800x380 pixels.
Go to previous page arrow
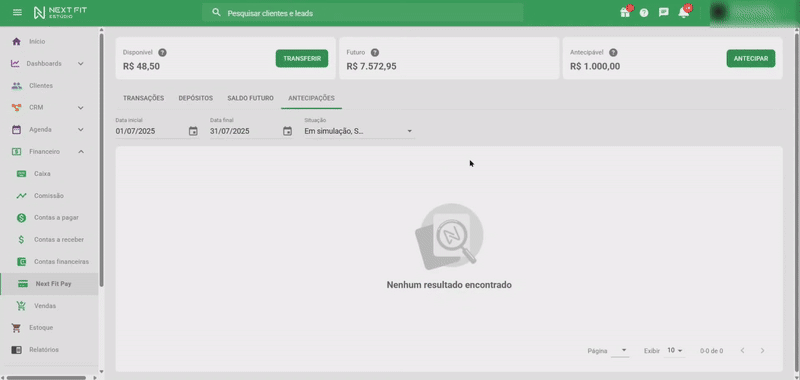point(742,350)
